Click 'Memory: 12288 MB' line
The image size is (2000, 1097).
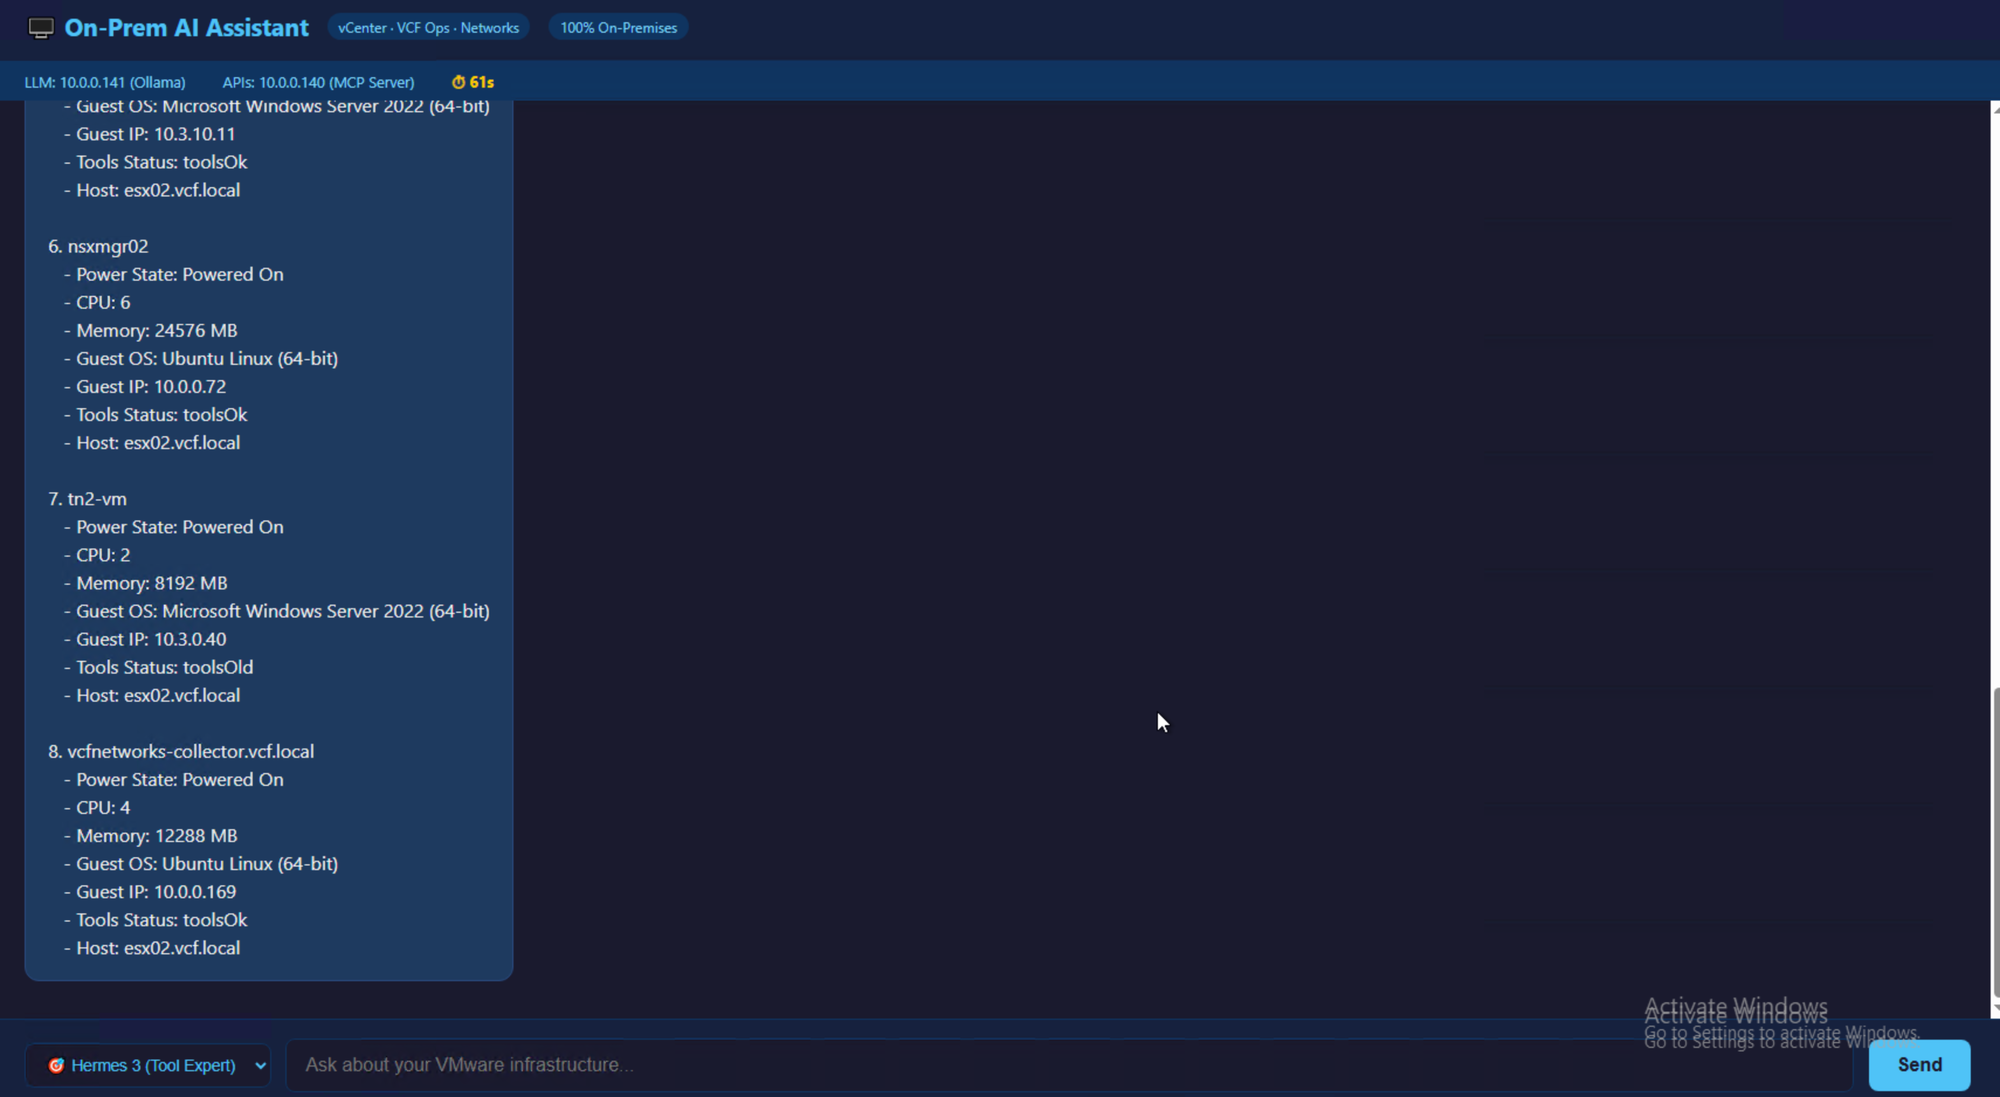tap(151, 835)
